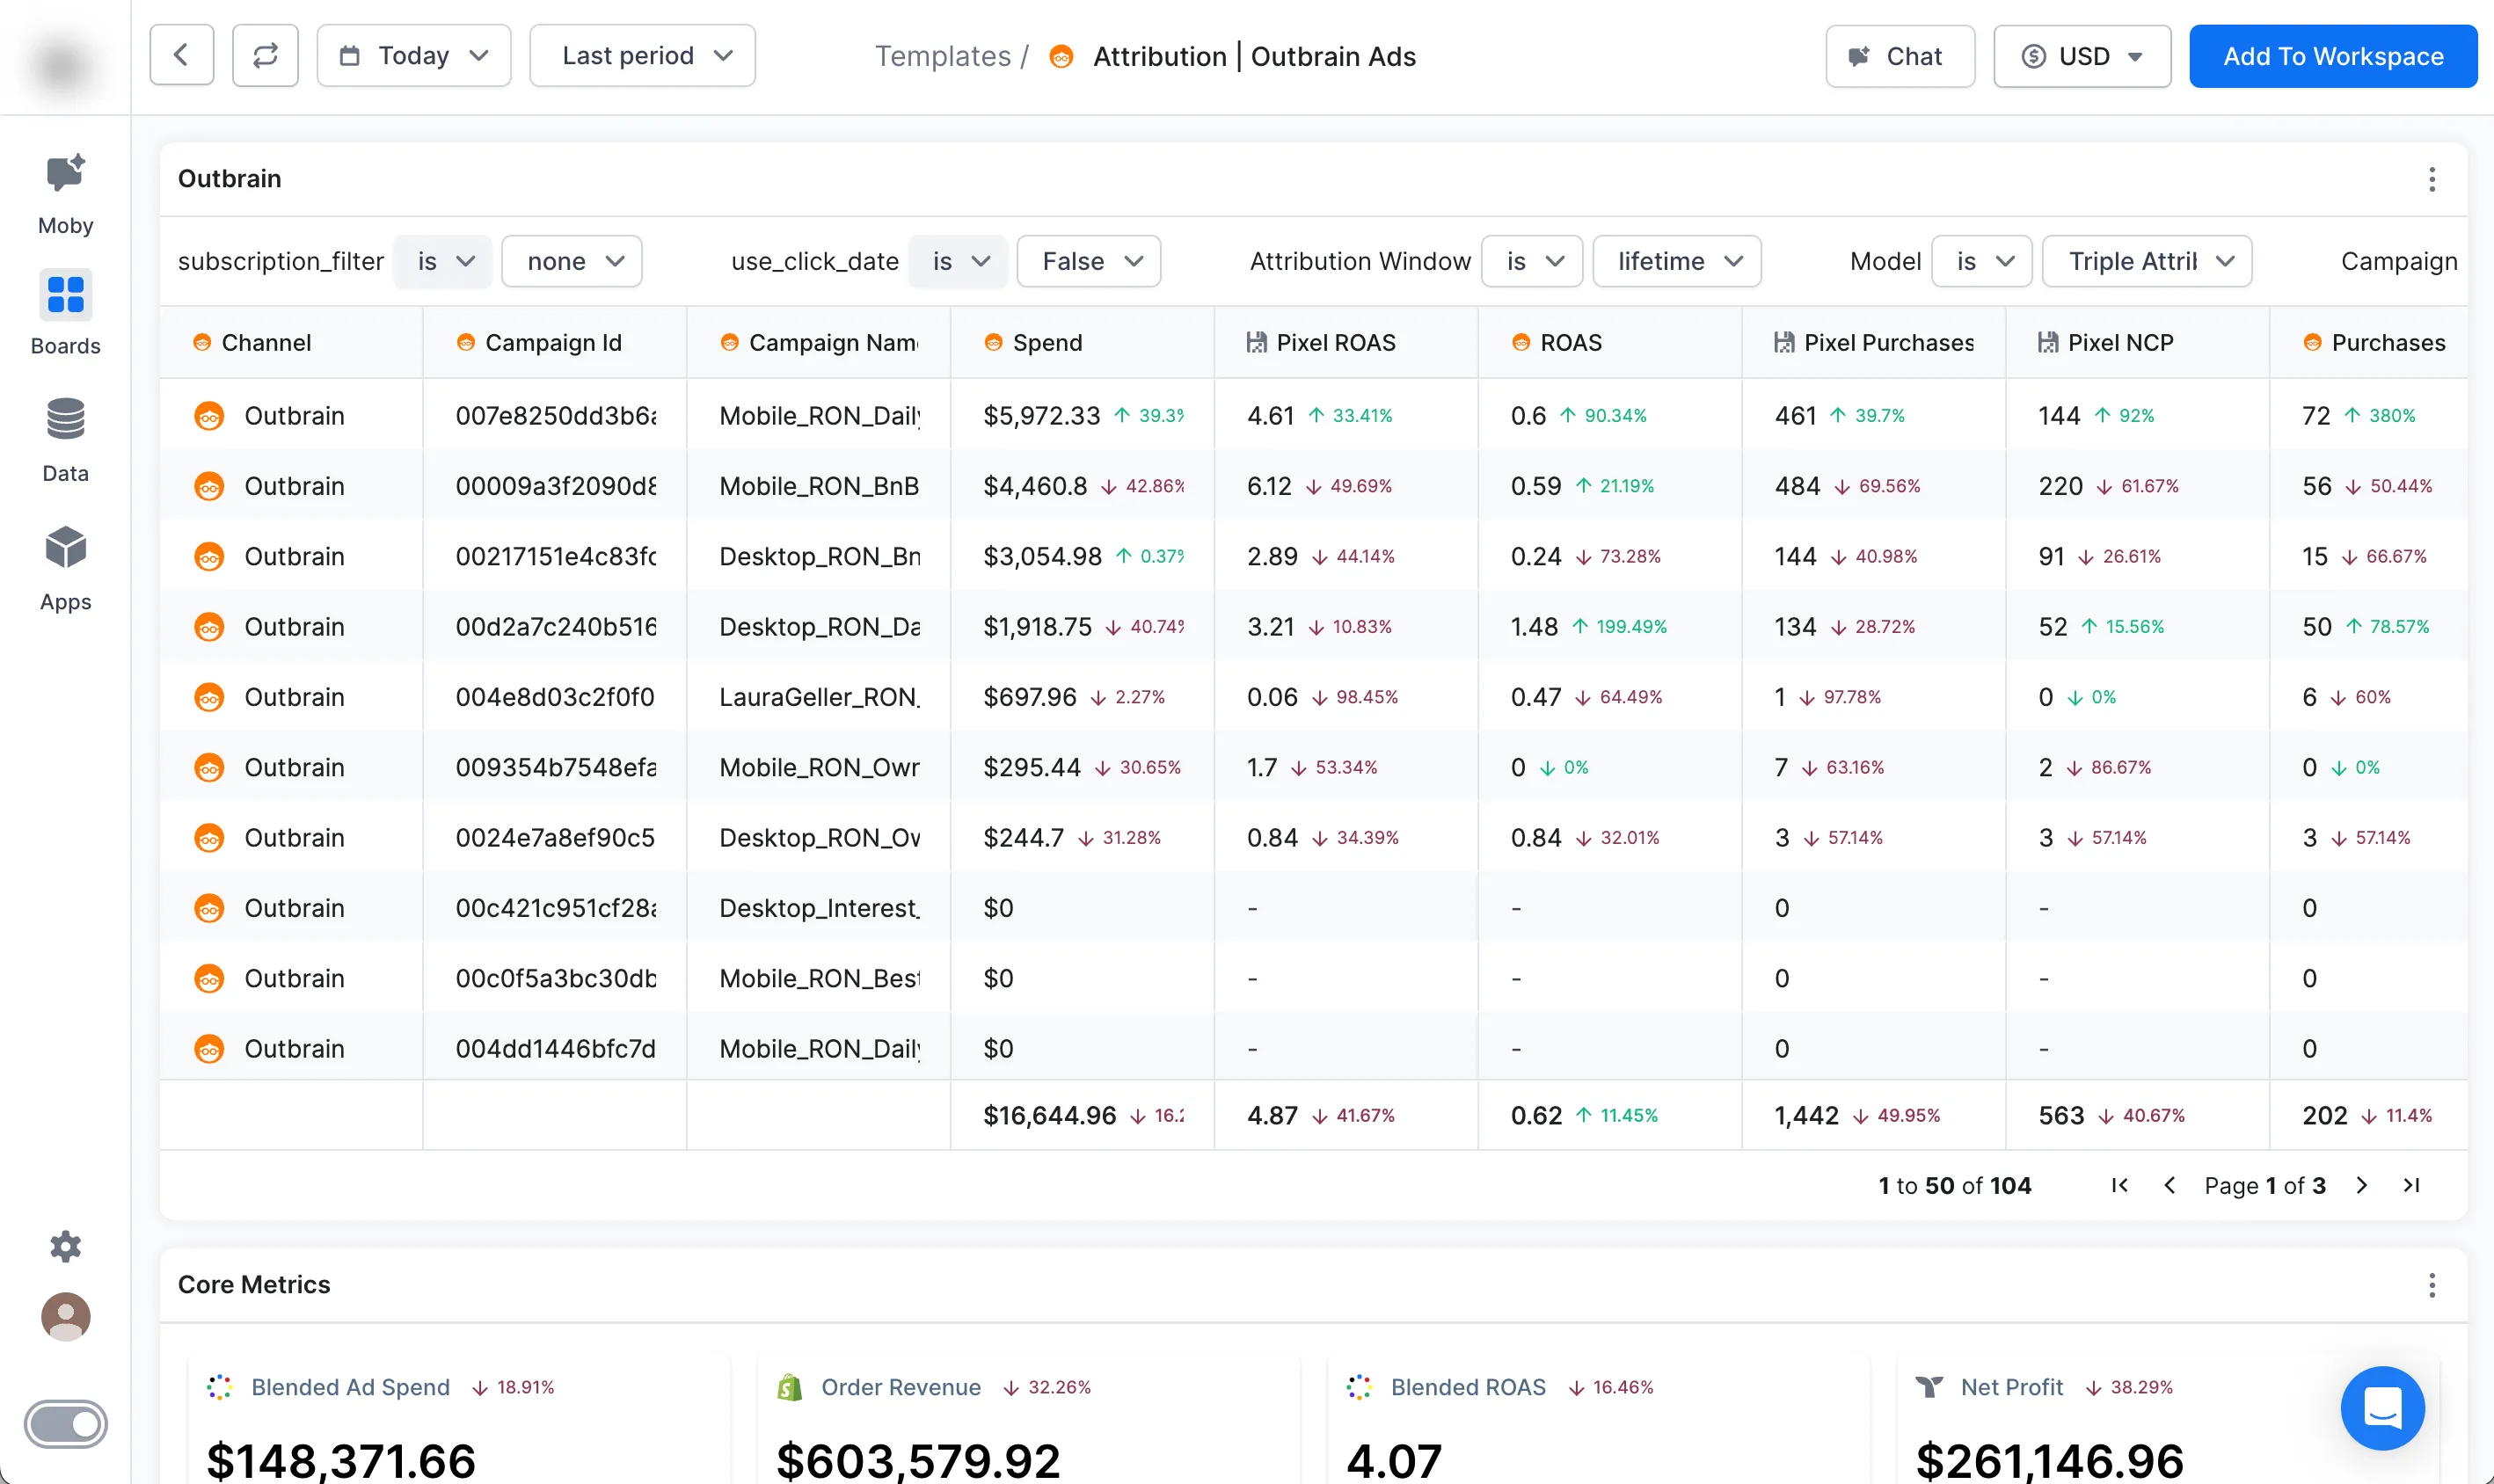Open the Chat button
This screenshot has height=1484, width=2494.
1899,56
